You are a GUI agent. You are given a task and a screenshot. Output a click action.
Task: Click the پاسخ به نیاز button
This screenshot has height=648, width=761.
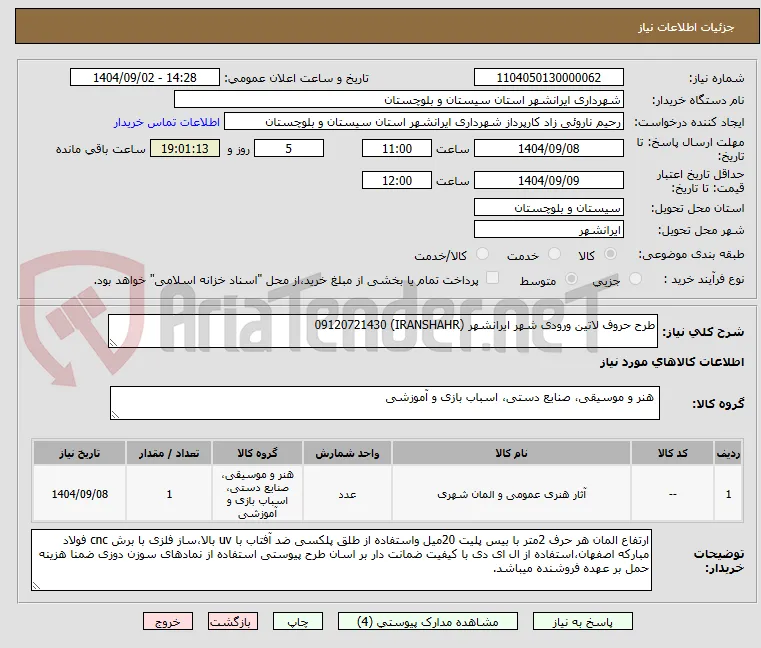582,621
